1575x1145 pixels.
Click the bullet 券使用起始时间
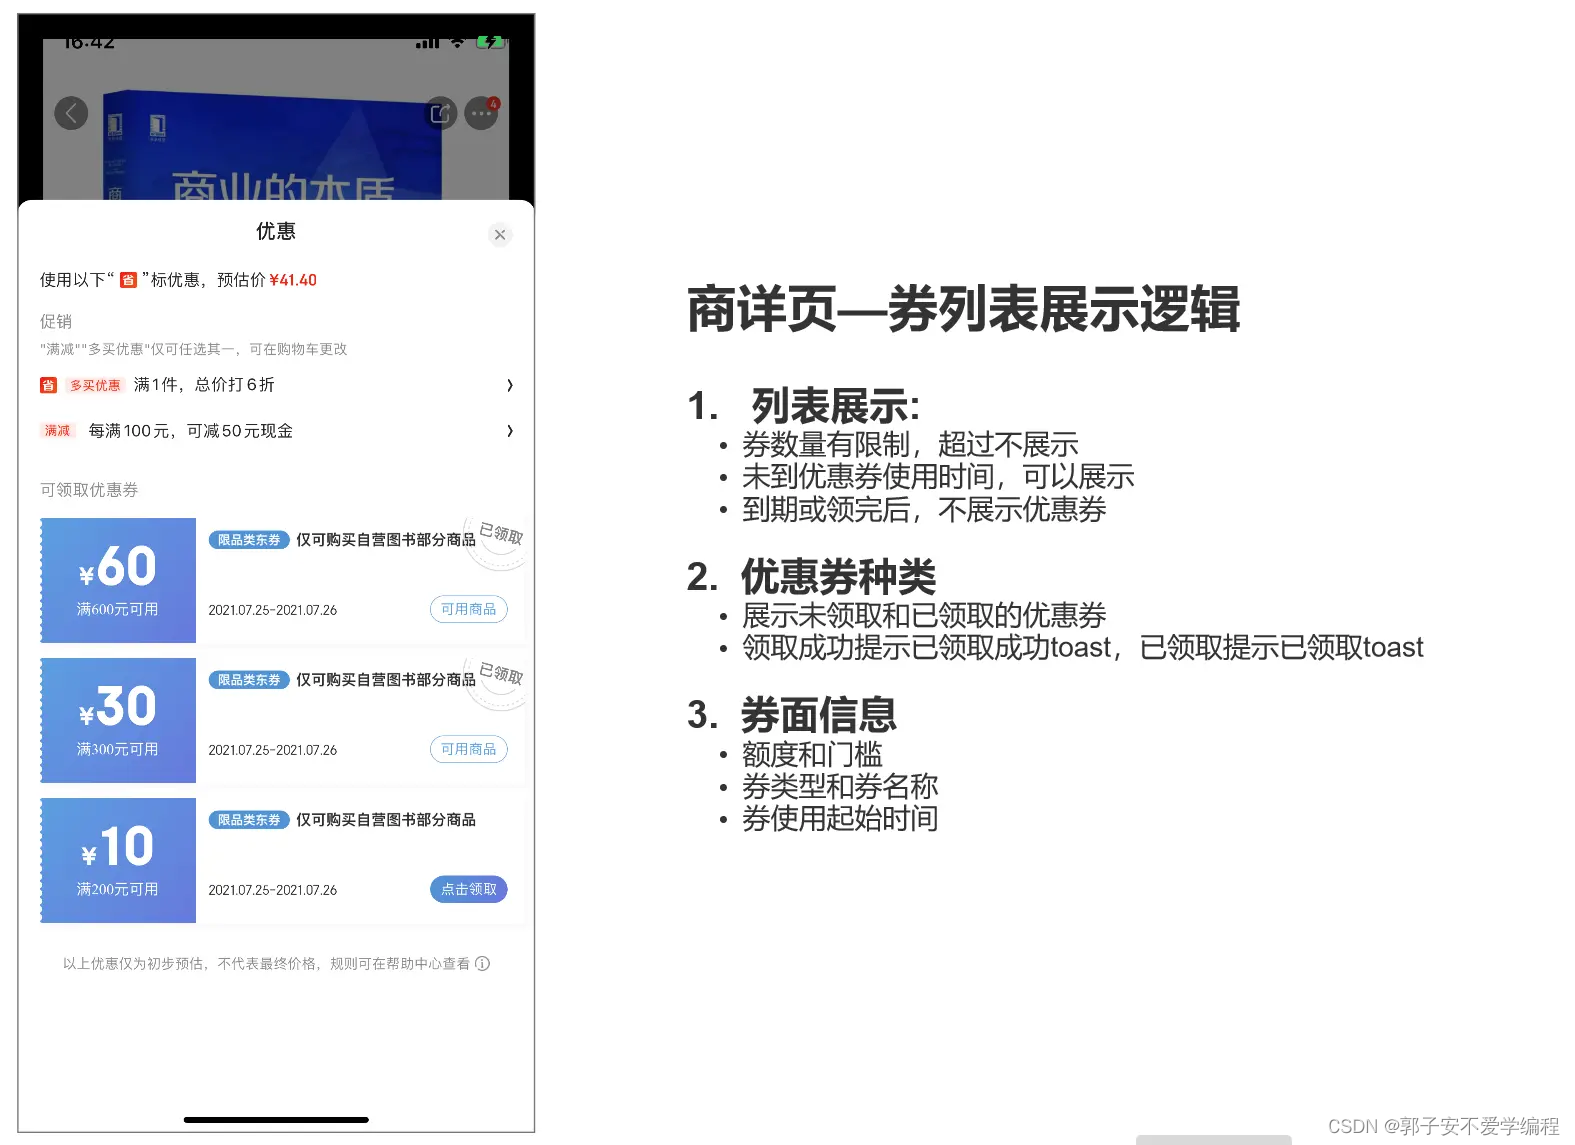pyautogui.click(x=840, y=818)
